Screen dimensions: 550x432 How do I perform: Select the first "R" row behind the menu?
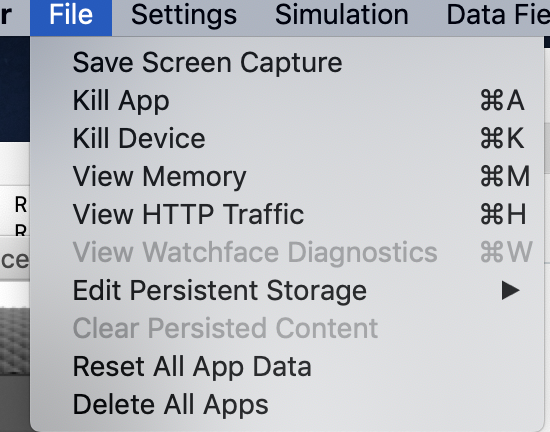point(21,205)
